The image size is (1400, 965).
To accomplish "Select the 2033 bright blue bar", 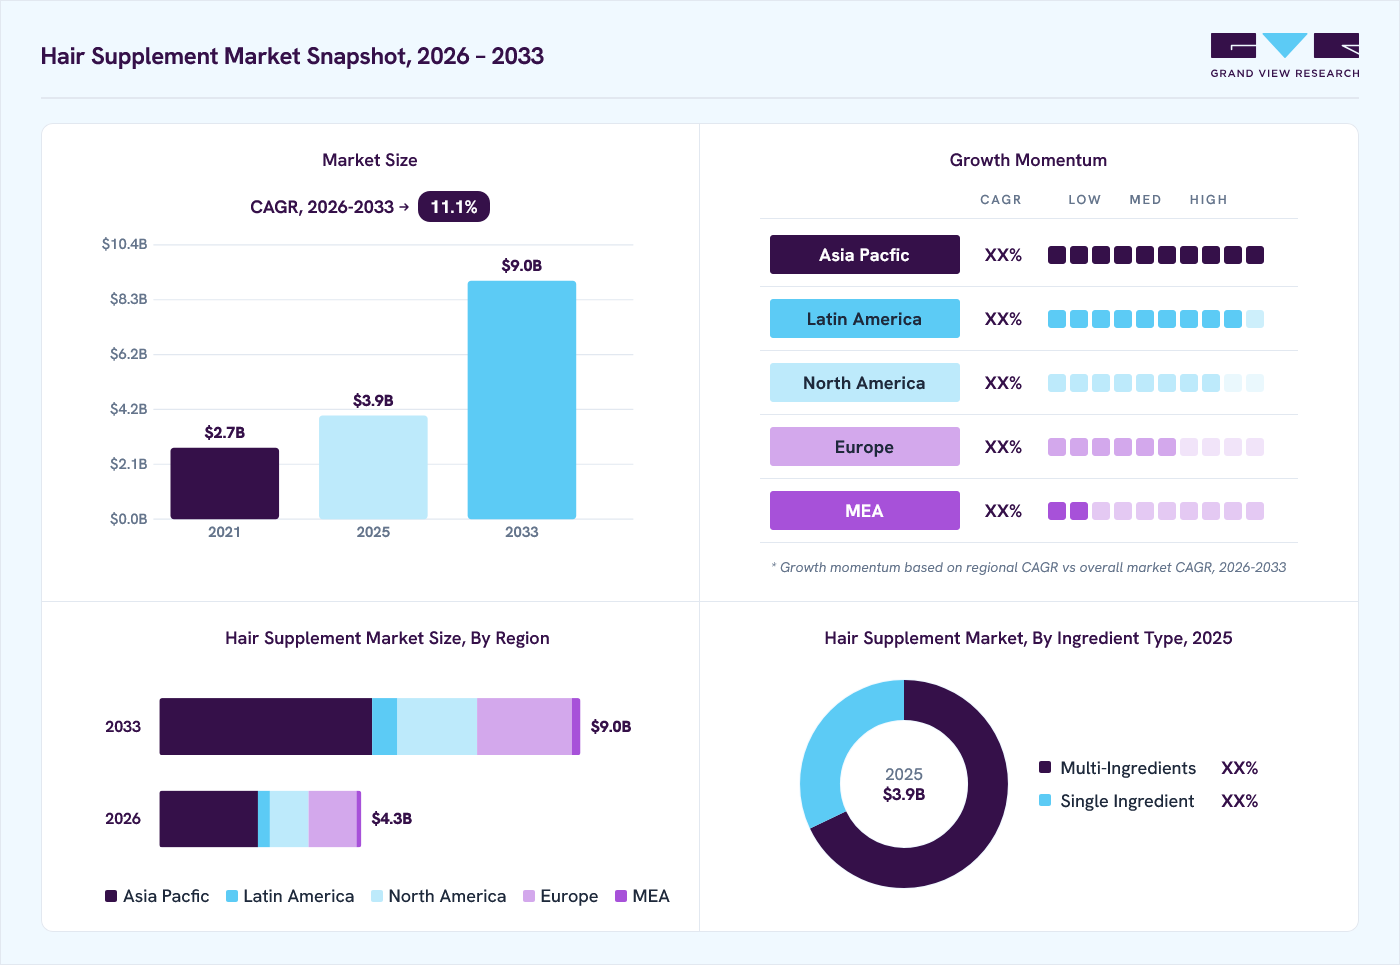I will (522, 400).
